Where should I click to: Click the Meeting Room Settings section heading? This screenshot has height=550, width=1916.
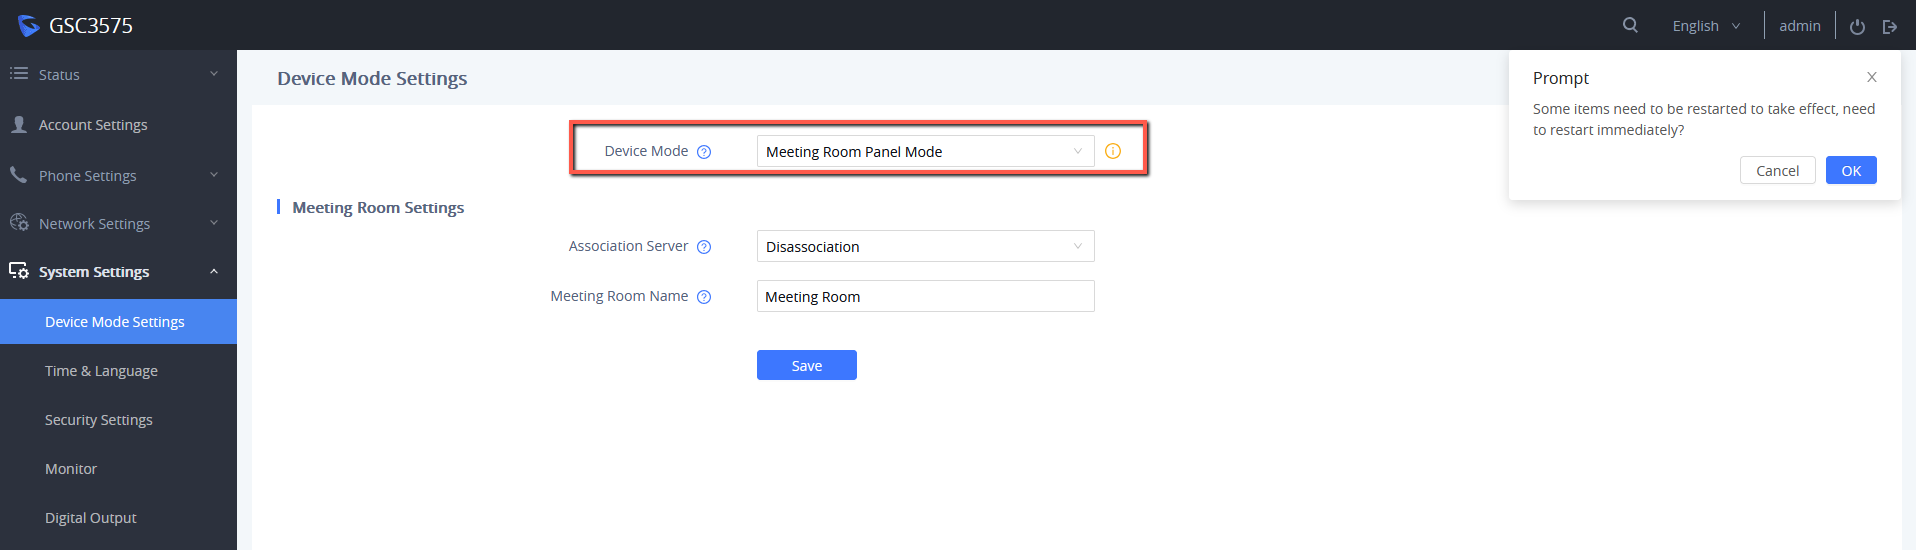[x=378, y=207]
